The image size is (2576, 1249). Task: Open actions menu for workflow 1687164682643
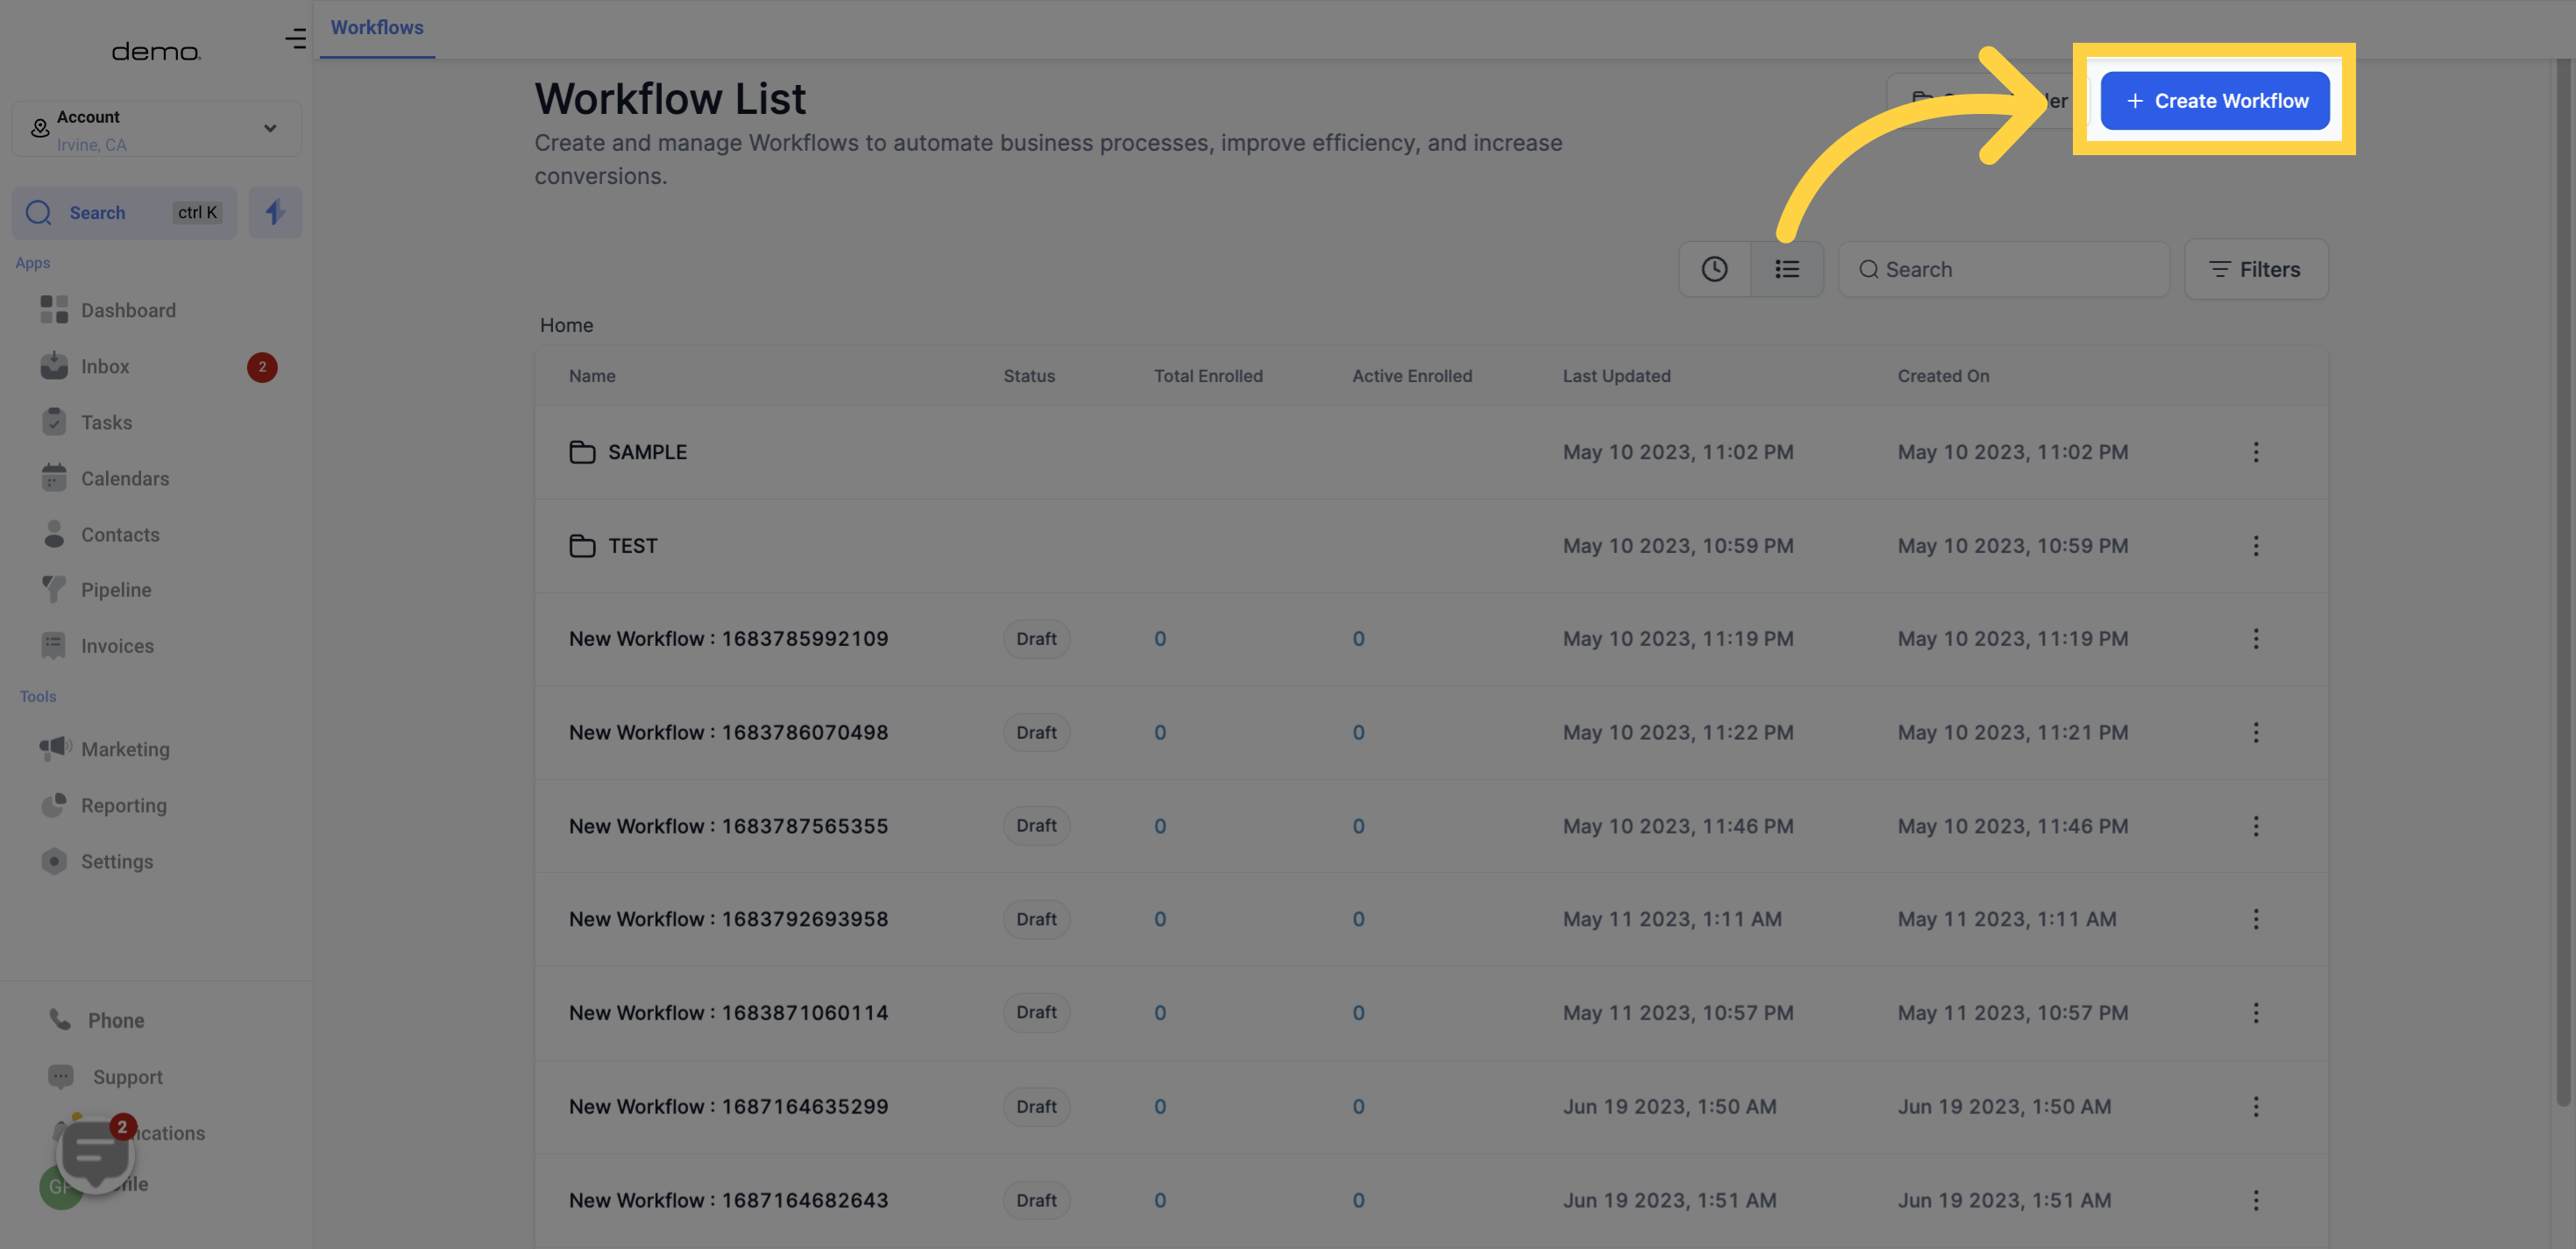[x=2255, y=1200]
